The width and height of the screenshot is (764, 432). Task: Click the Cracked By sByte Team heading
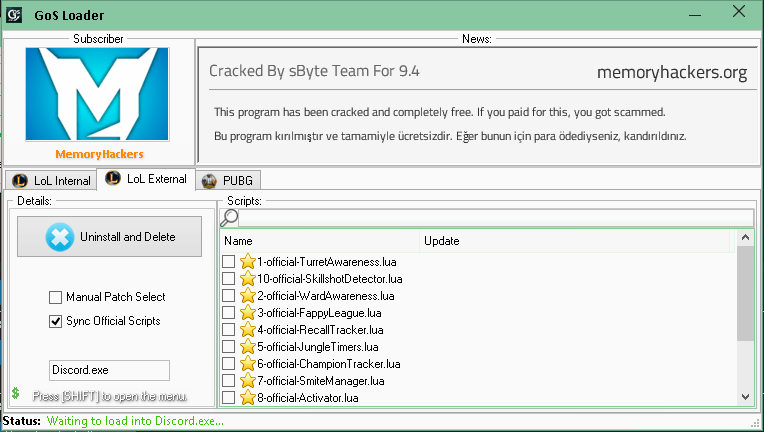pos(314,71)
